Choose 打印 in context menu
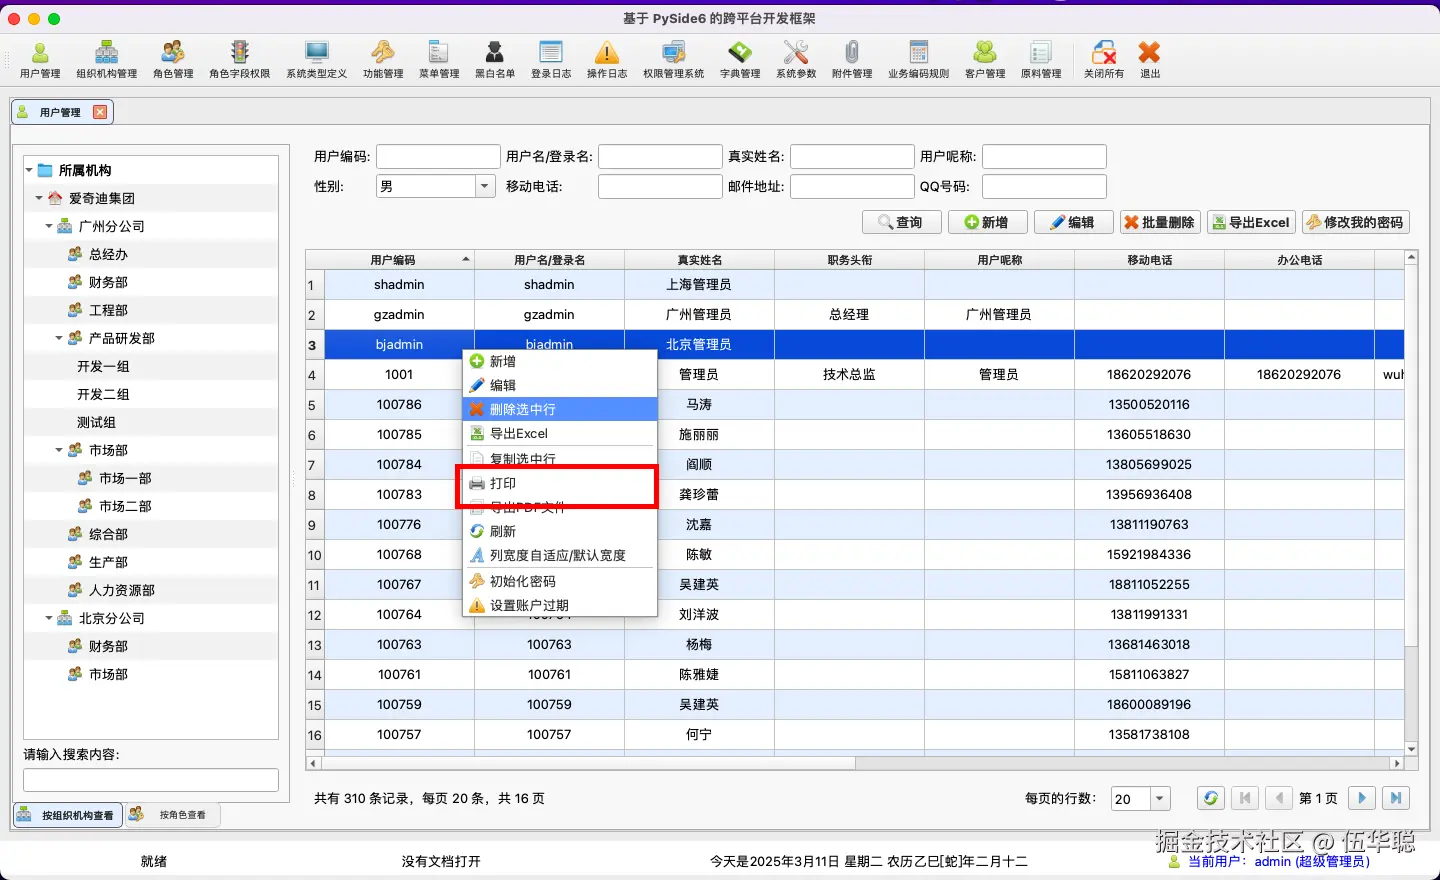 pos(560,483)
